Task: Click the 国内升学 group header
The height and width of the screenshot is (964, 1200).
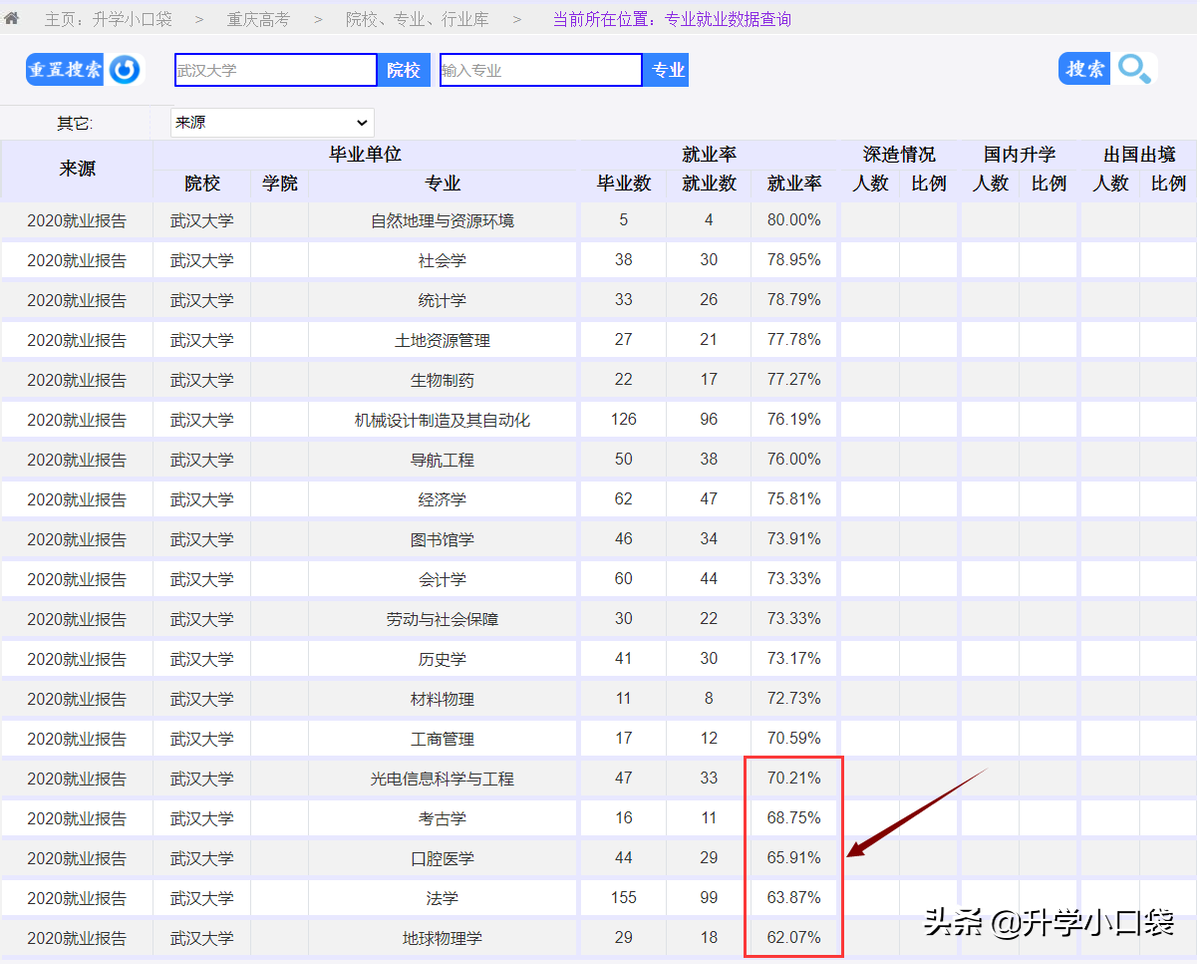Action: (1019, 155)
